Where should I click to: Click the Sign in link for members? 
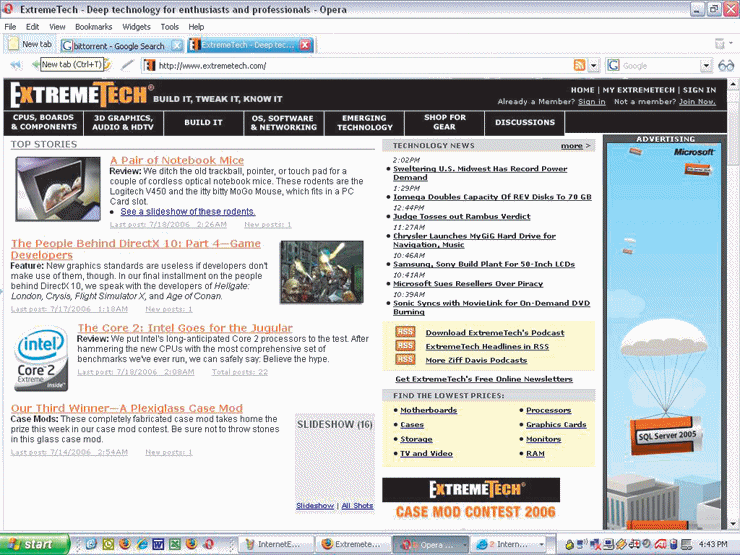coord(592,101)
